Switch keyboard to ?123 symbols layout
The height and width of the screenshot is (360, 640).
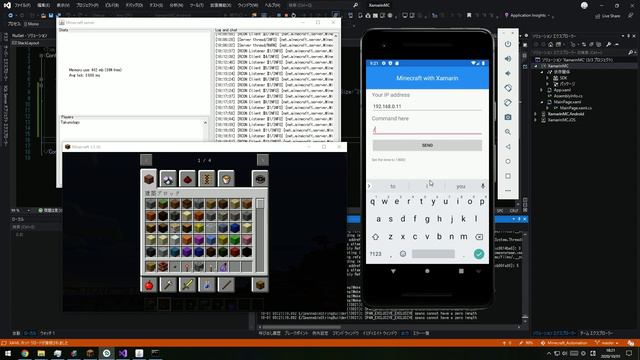(376, 254)
